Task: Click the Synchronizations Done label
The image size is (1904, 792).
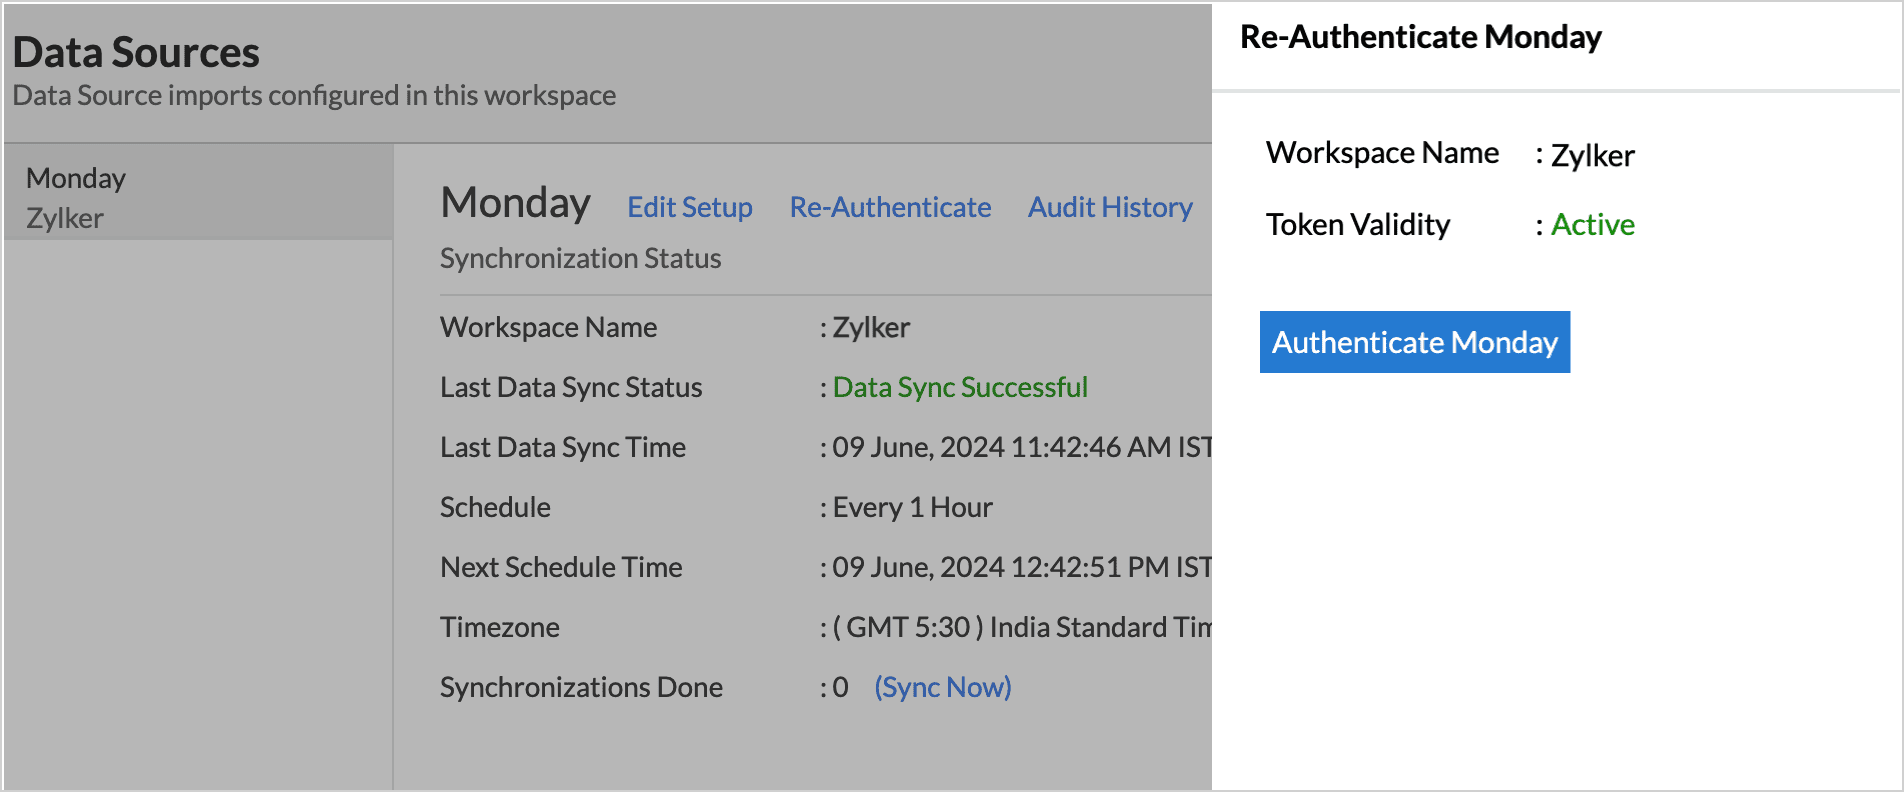Action: [581, 687]
